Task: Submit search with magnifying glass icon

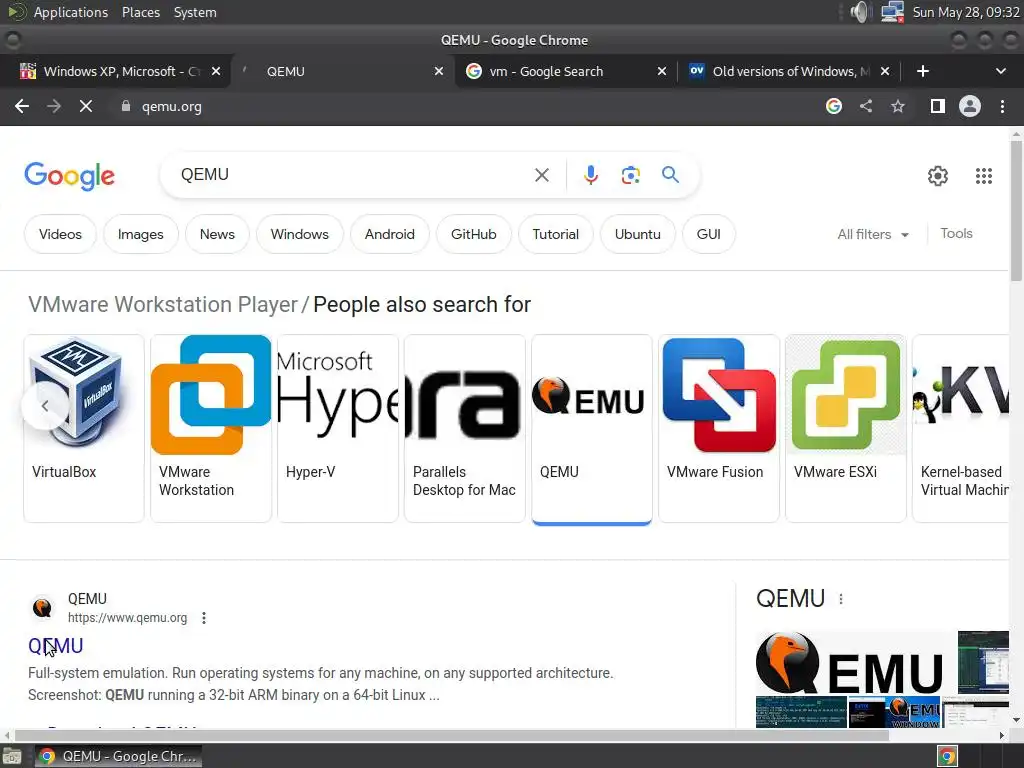Action: coord(670,175)
